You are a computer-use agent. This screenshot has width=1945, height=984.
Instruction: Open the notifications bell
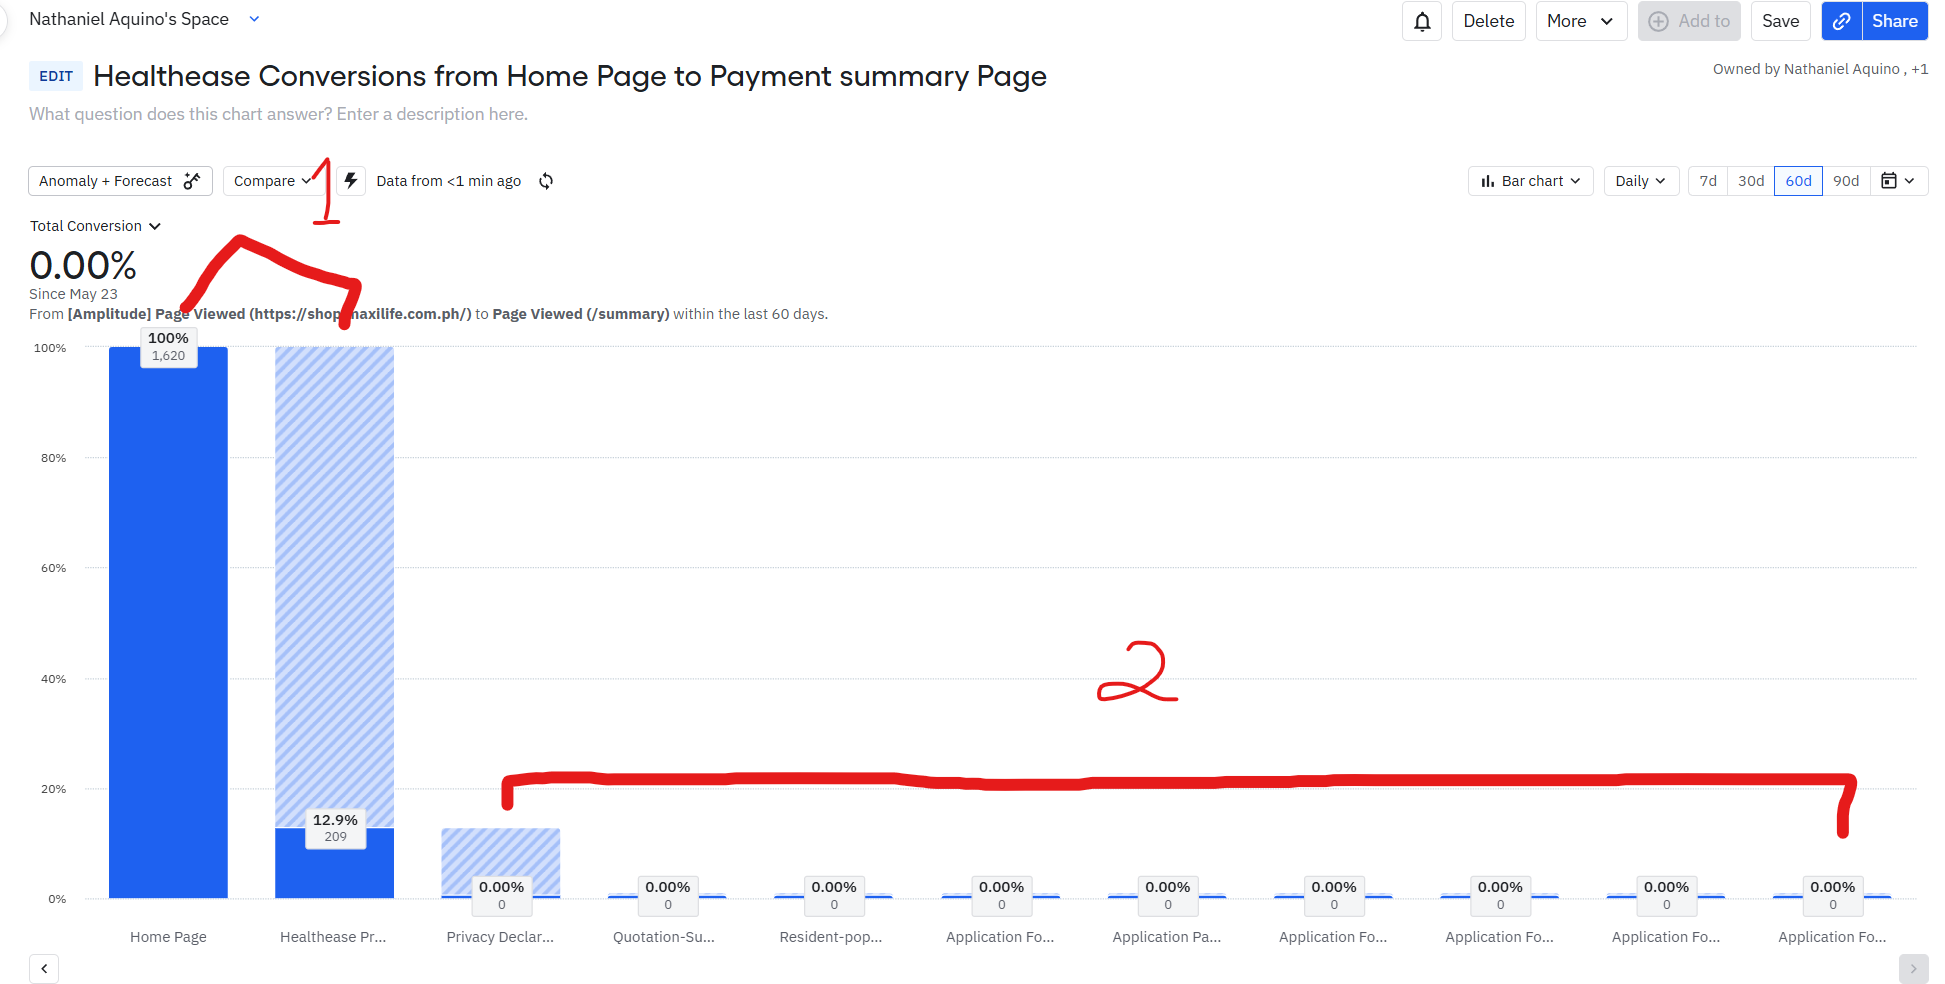click(x=1422, y=21)
